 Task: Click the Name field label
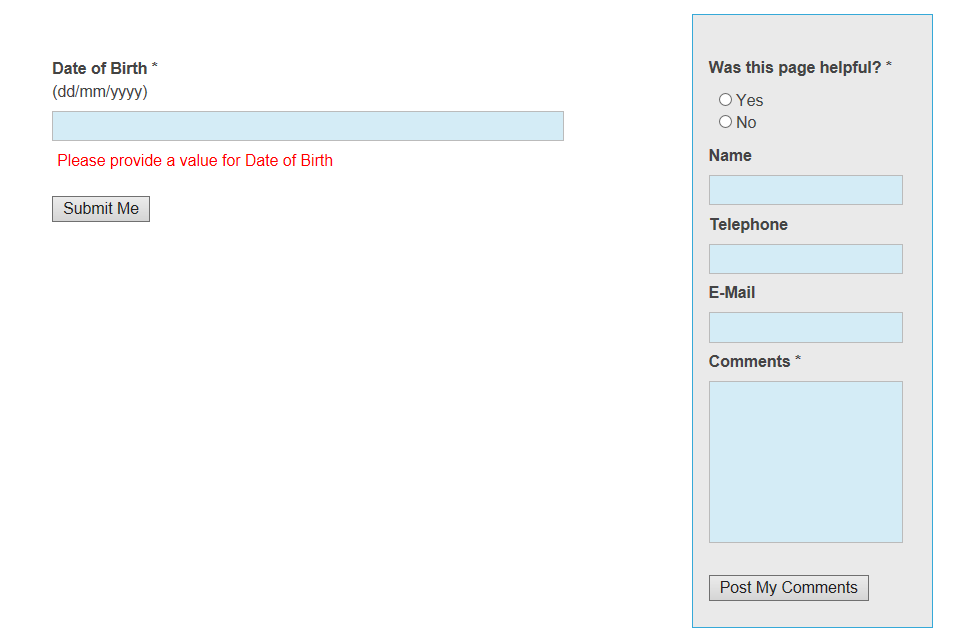[x=730, y=155]
